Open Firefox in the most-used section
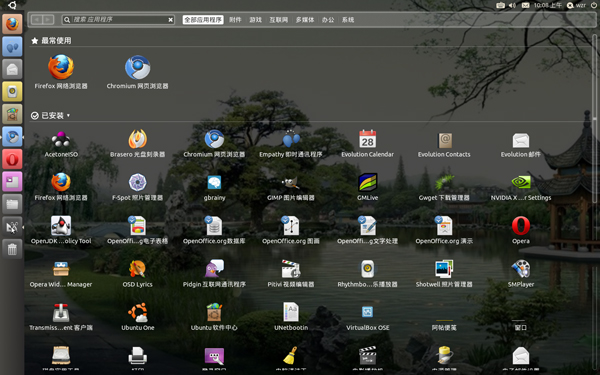 pyautogui.click(x=61, y=72)
